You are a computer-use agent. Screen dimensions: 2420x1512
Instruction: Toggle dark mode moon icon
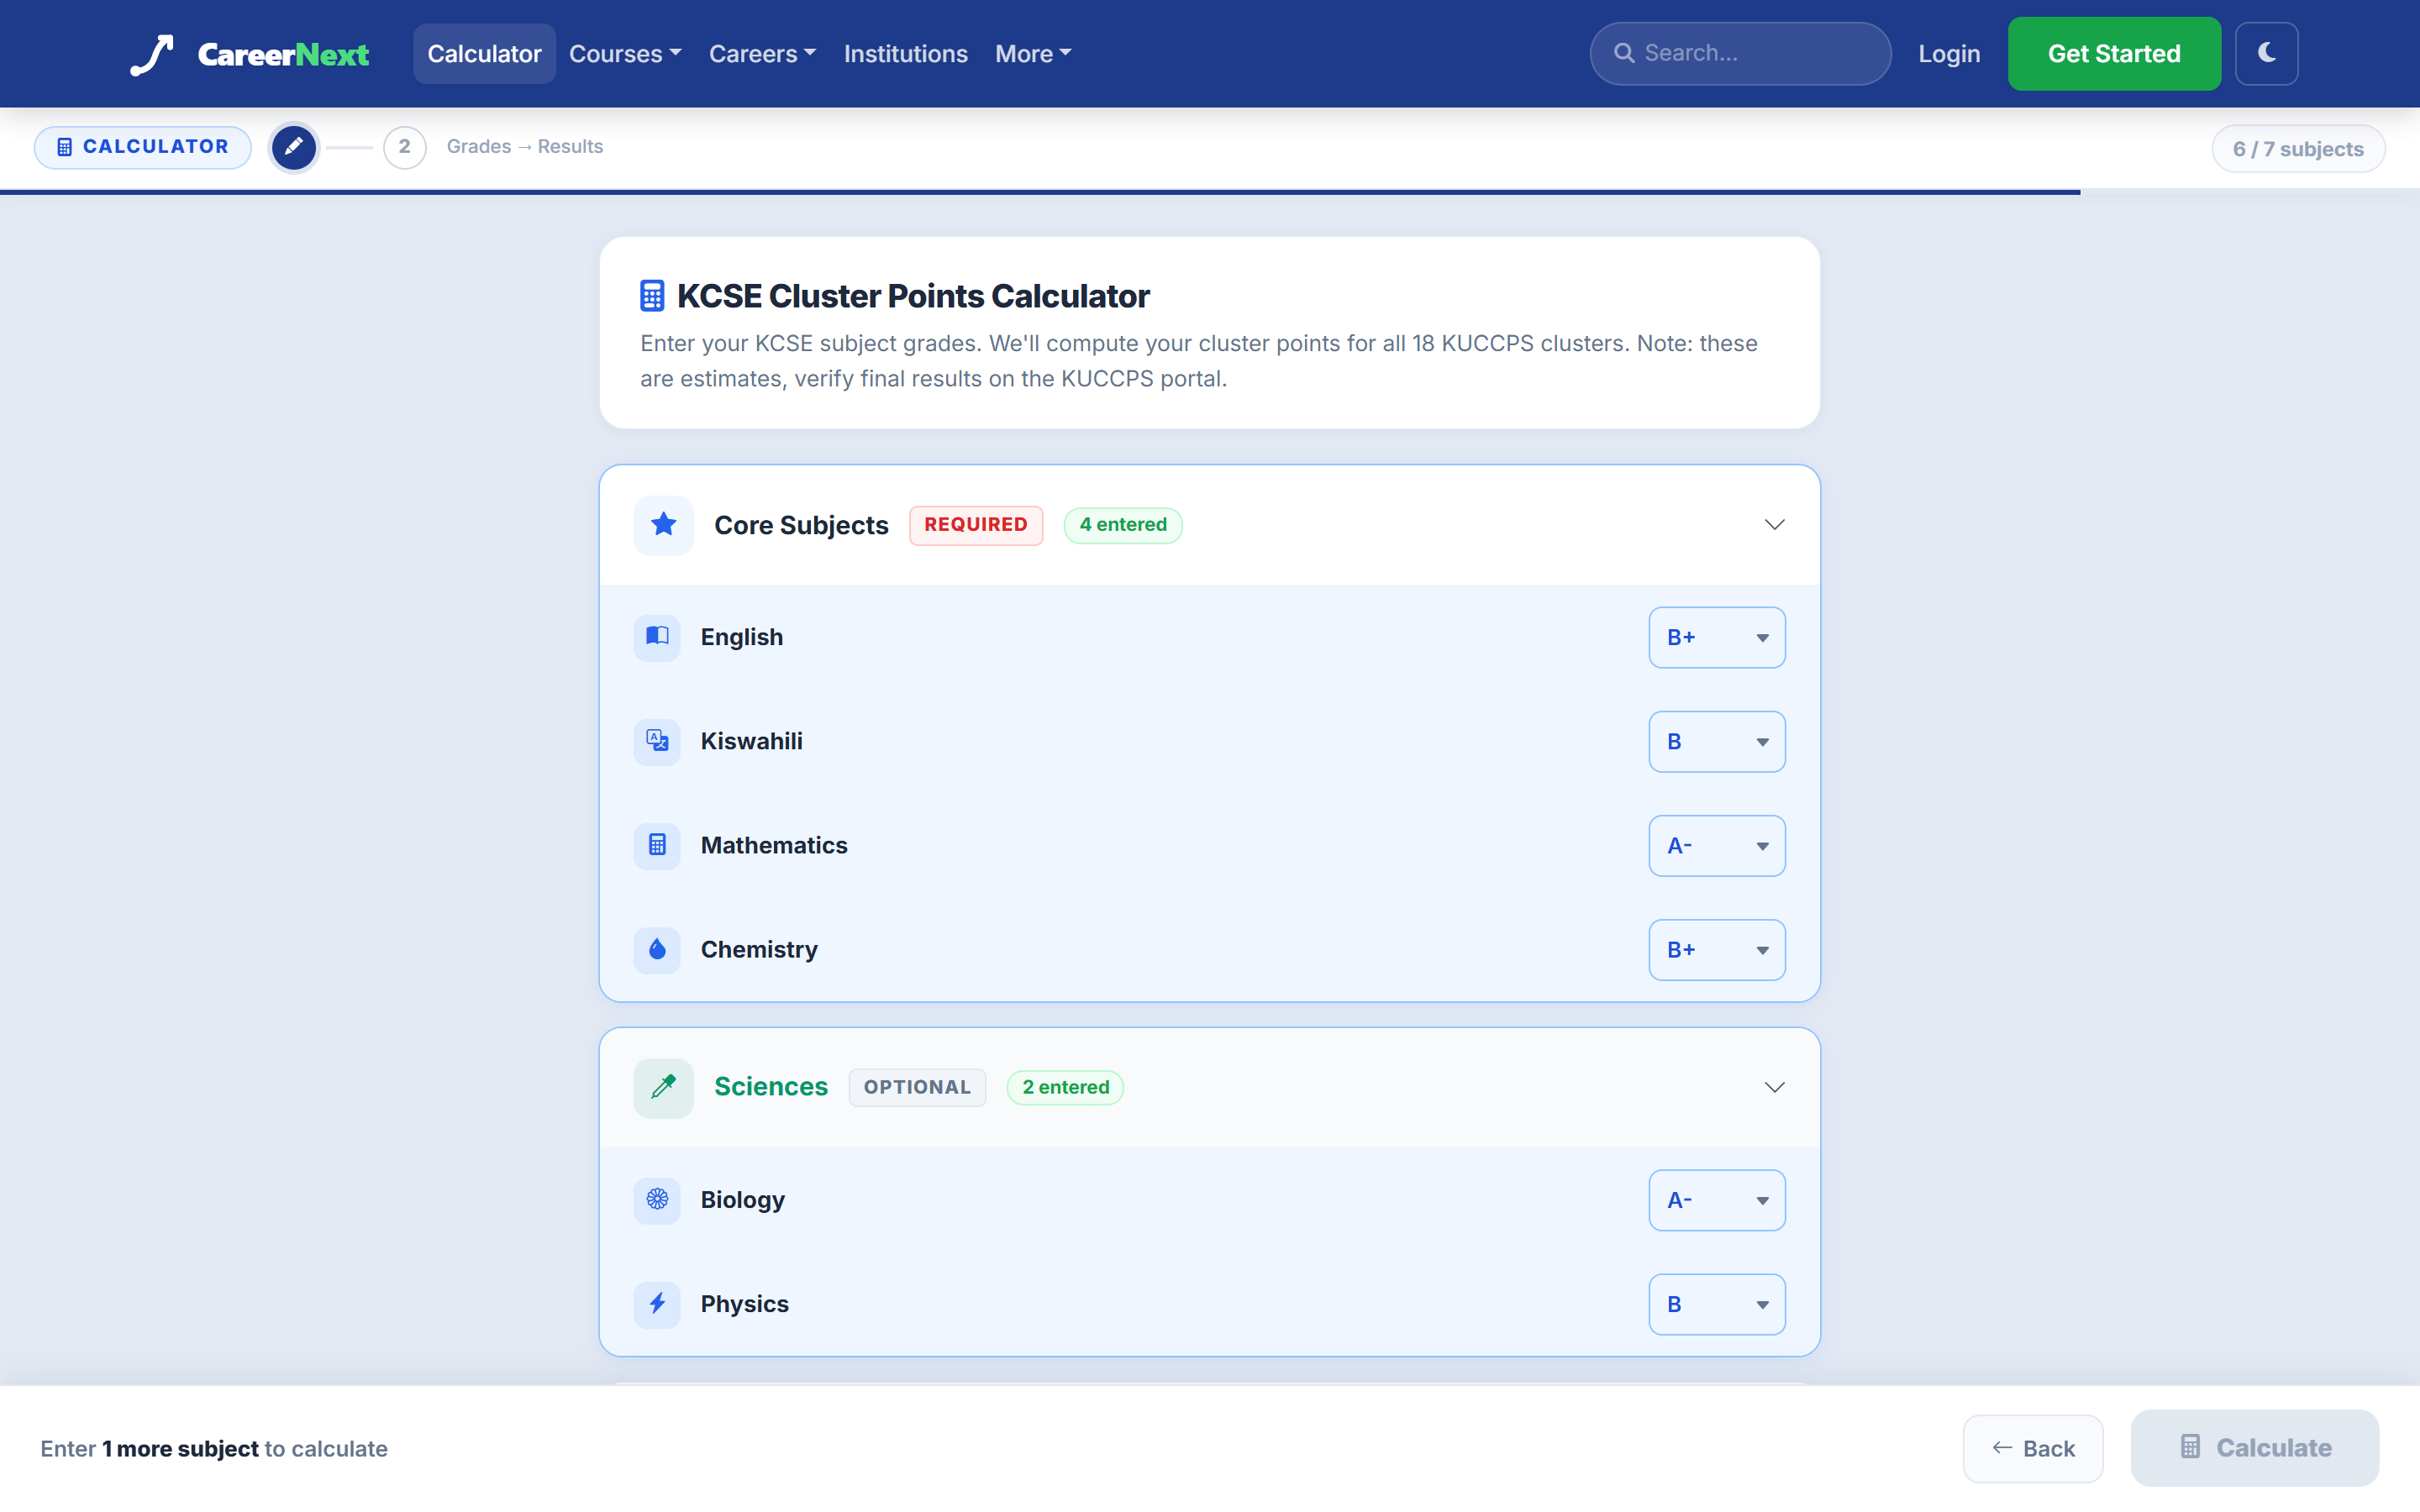tap(2266, 53)
